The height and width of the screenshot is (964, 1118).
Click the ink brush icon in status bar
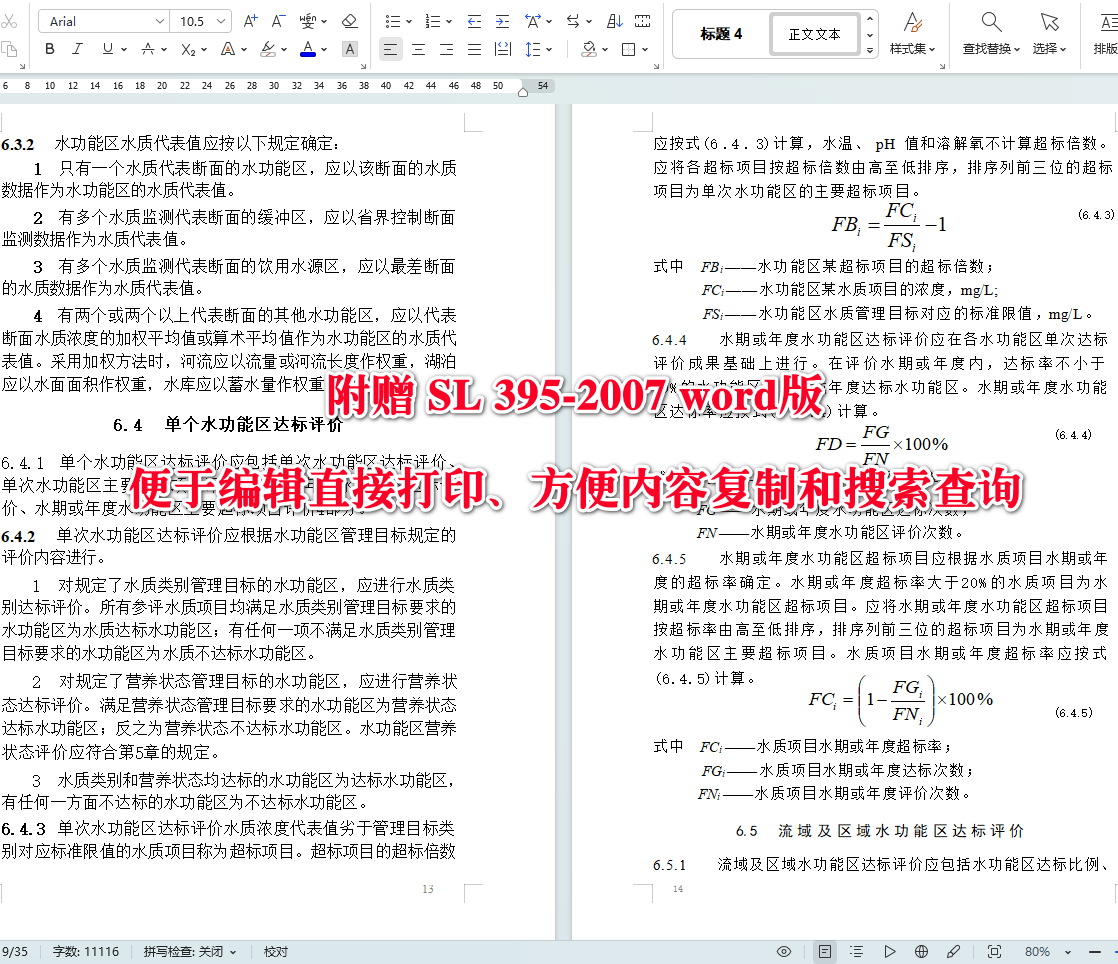[952, 951]
